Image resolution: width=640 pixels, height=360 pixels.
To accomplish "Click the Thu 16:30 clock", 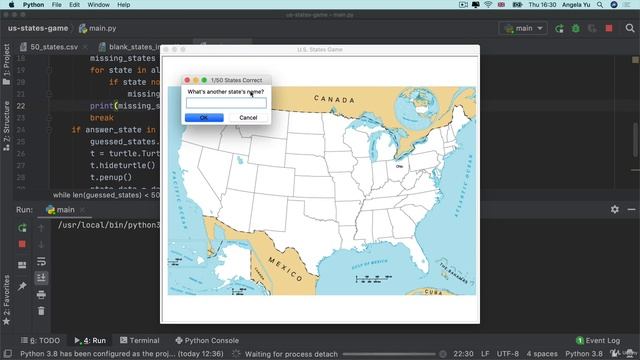I will (542, 5).
